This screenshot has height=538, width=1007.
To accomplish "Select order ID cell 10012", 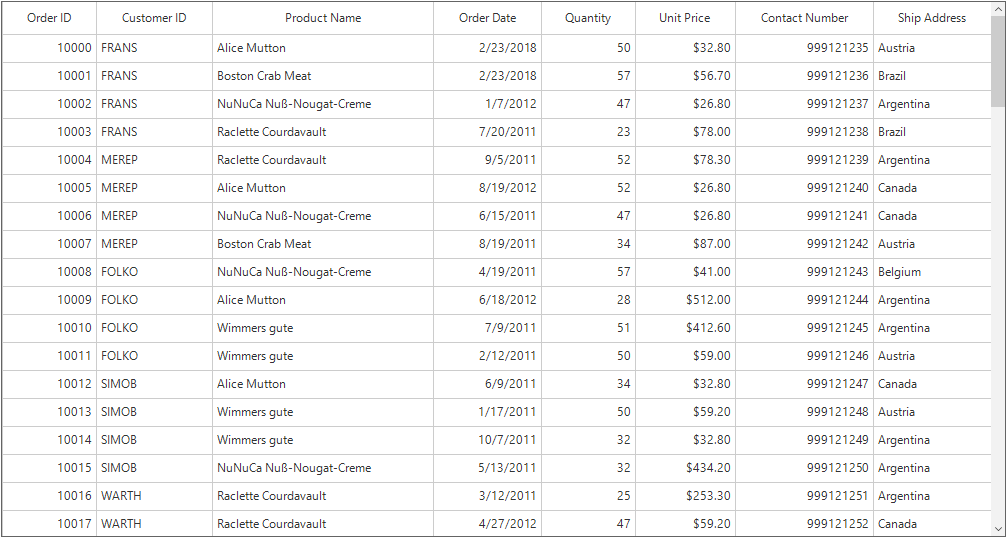I will [x=49, y=384].
